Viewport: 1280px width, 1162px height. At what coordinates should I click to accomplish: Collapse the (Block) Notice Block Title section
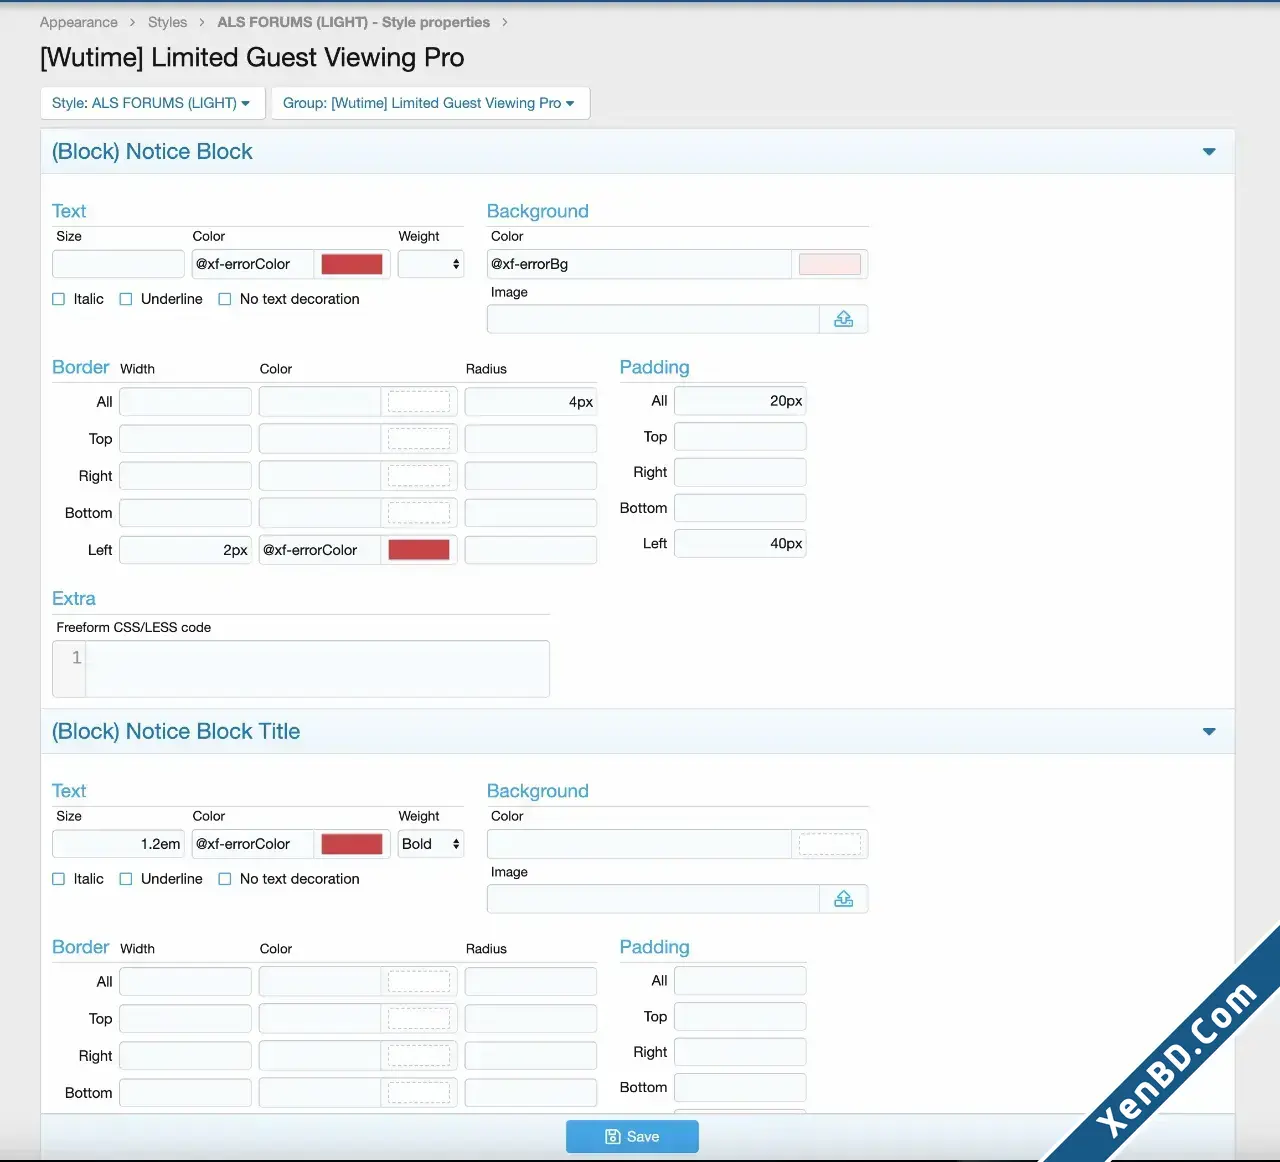(x=1209, y=732)
